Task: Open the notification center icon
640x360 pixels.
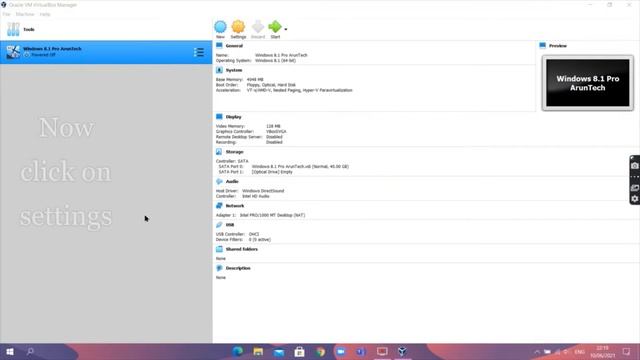Action: (627, 352)
